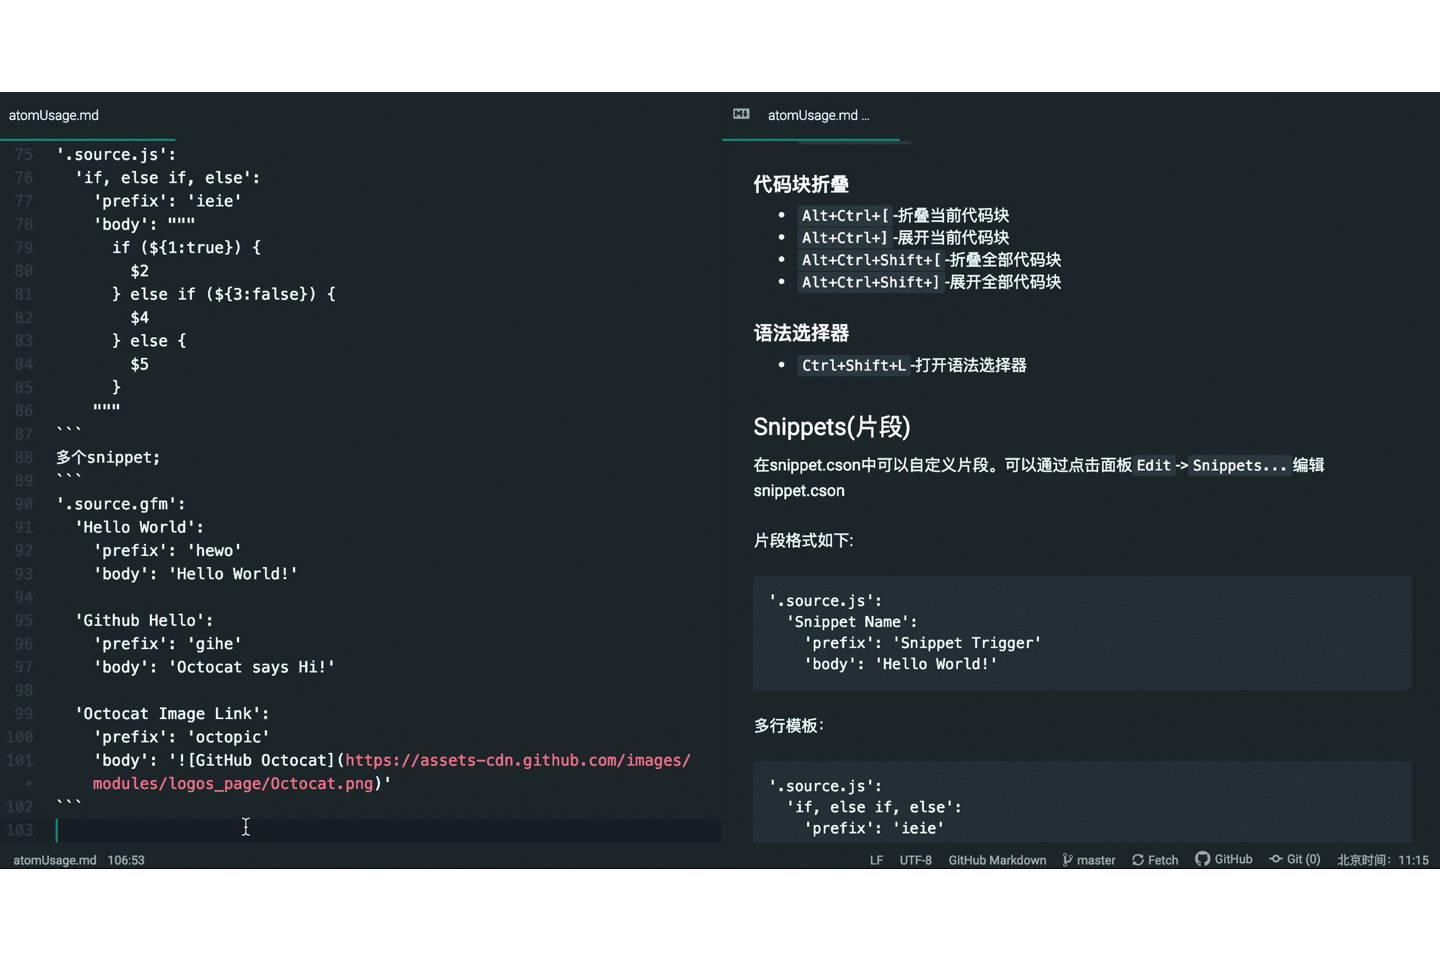Click atomUsage.md file name in status bar
1440x960 pixels.
pyautogui.click(x=55, y=860)
